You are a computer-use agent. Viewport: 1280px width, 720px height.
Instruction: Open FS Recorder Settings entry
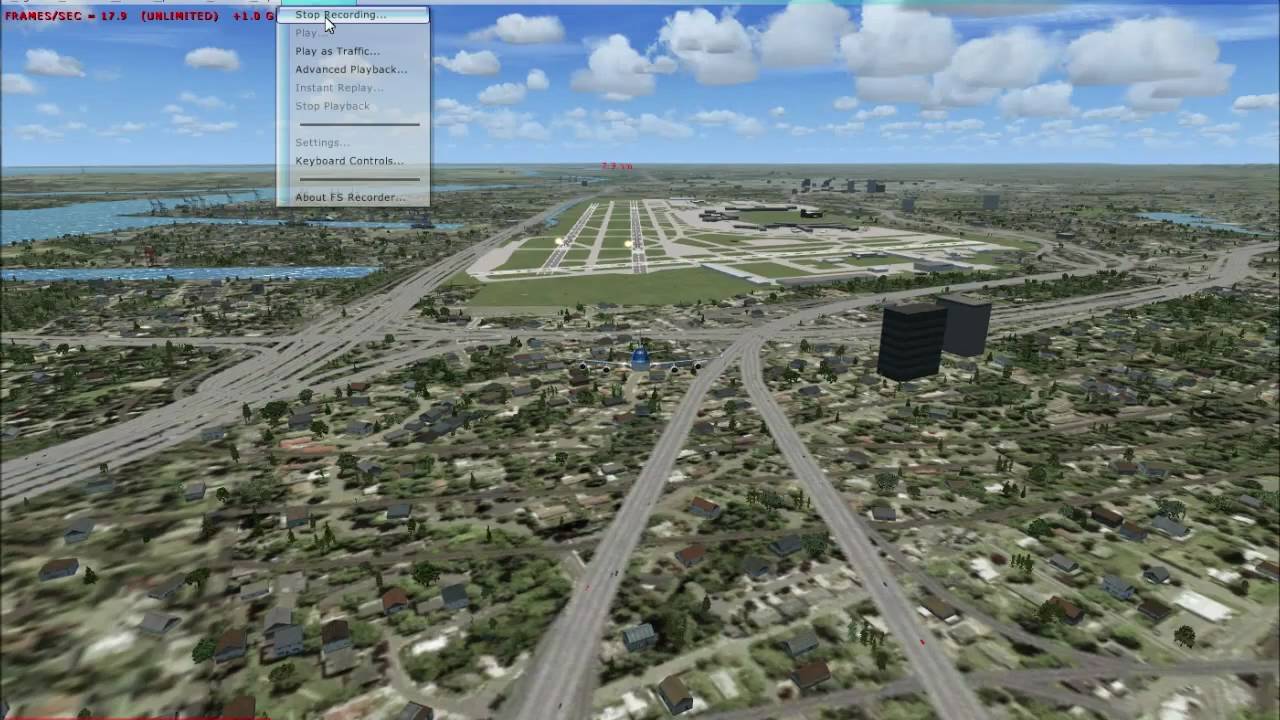(x=353, y=142)
